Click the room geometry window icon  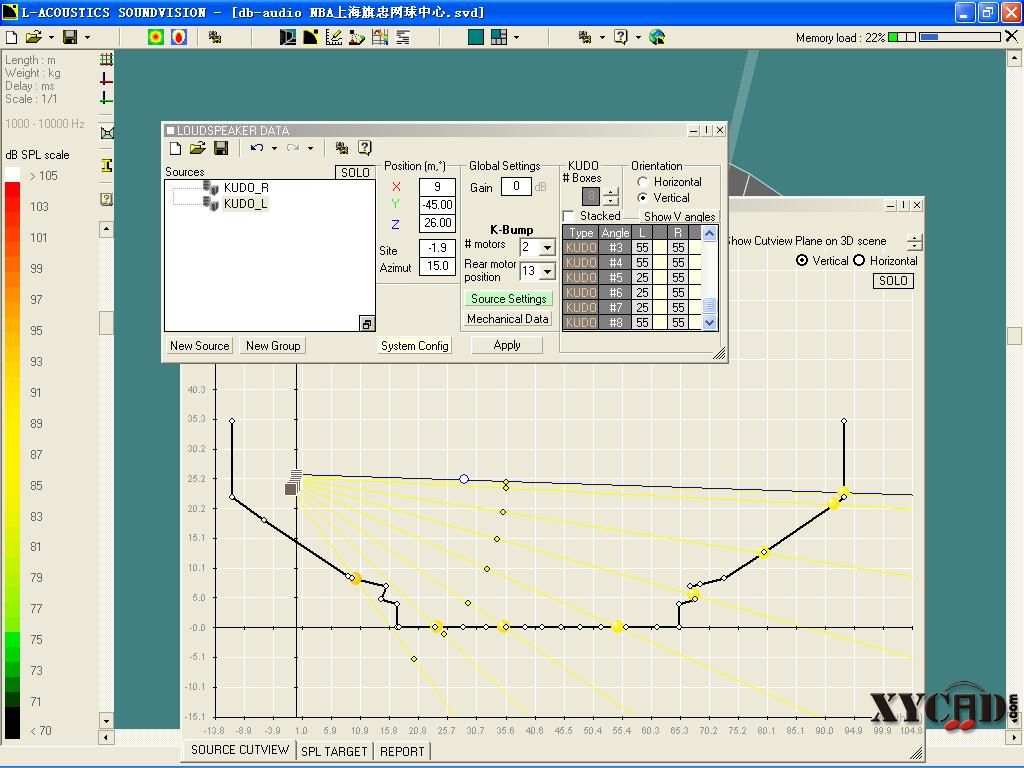pyautogui.click(x=287, y=37)
